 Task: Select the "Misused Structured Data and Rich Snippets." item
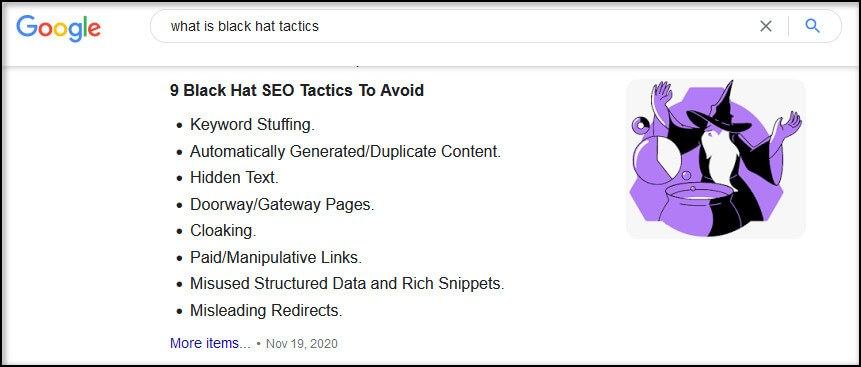pyautogui.click(x=347, y=284)
